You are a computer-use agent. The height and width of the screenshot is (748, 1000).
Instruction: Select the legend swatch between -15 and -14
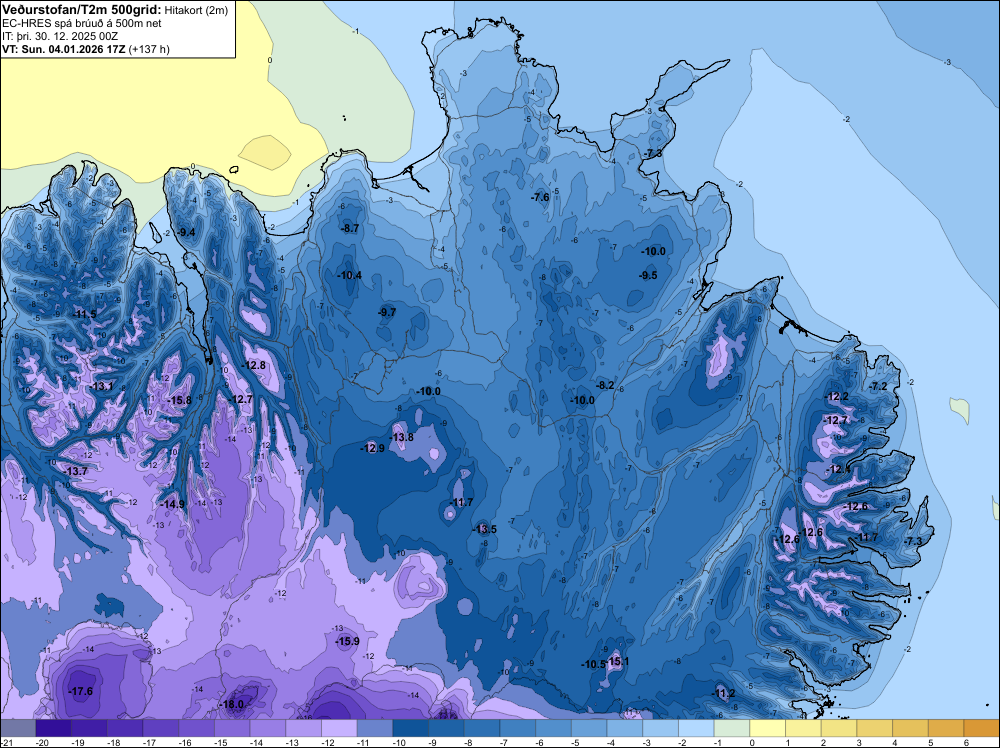(x=232, y=728)
